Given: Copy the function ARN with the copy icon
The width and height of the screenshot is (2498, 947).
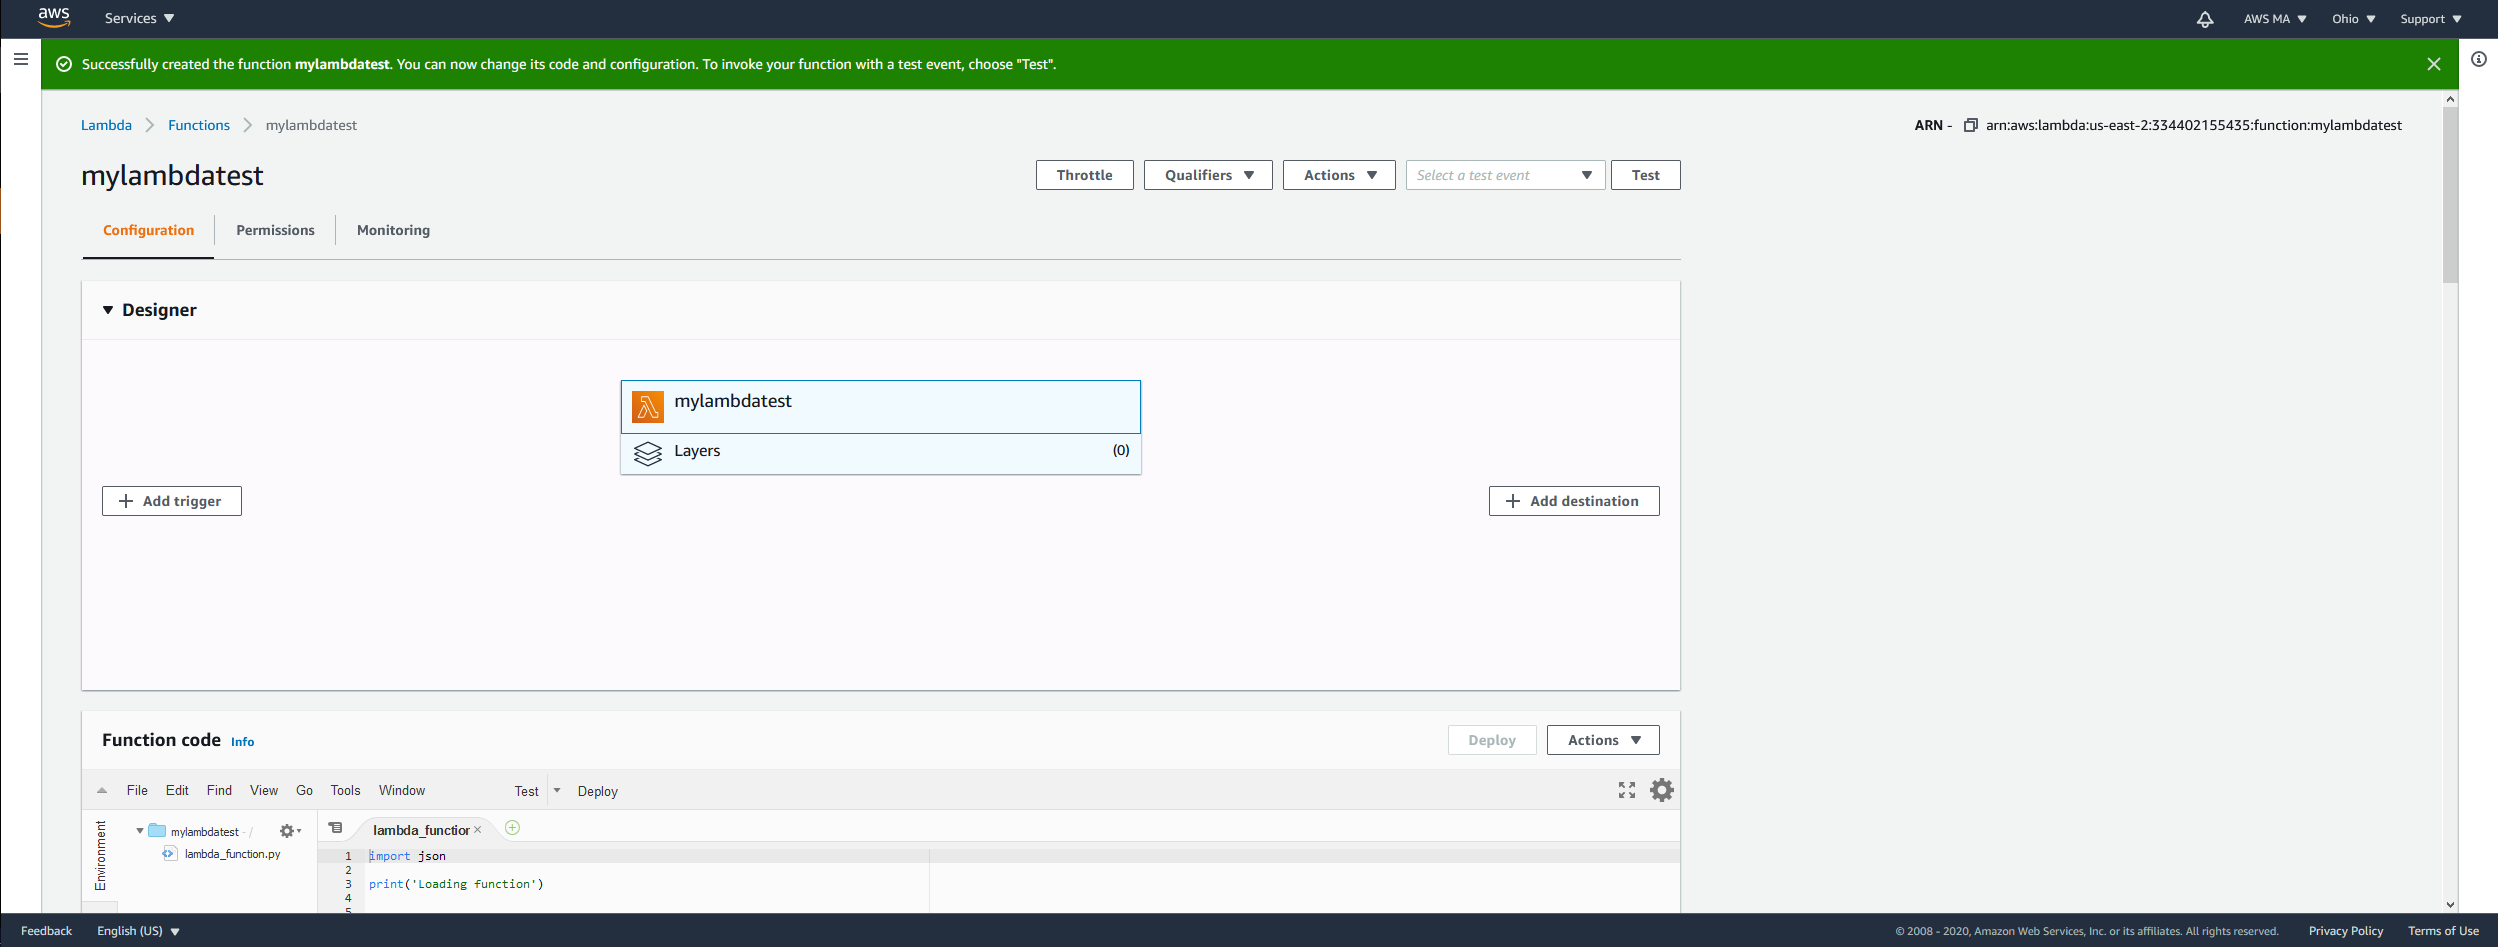Looking at the screenshot, I should click(x=1970, y=125).
